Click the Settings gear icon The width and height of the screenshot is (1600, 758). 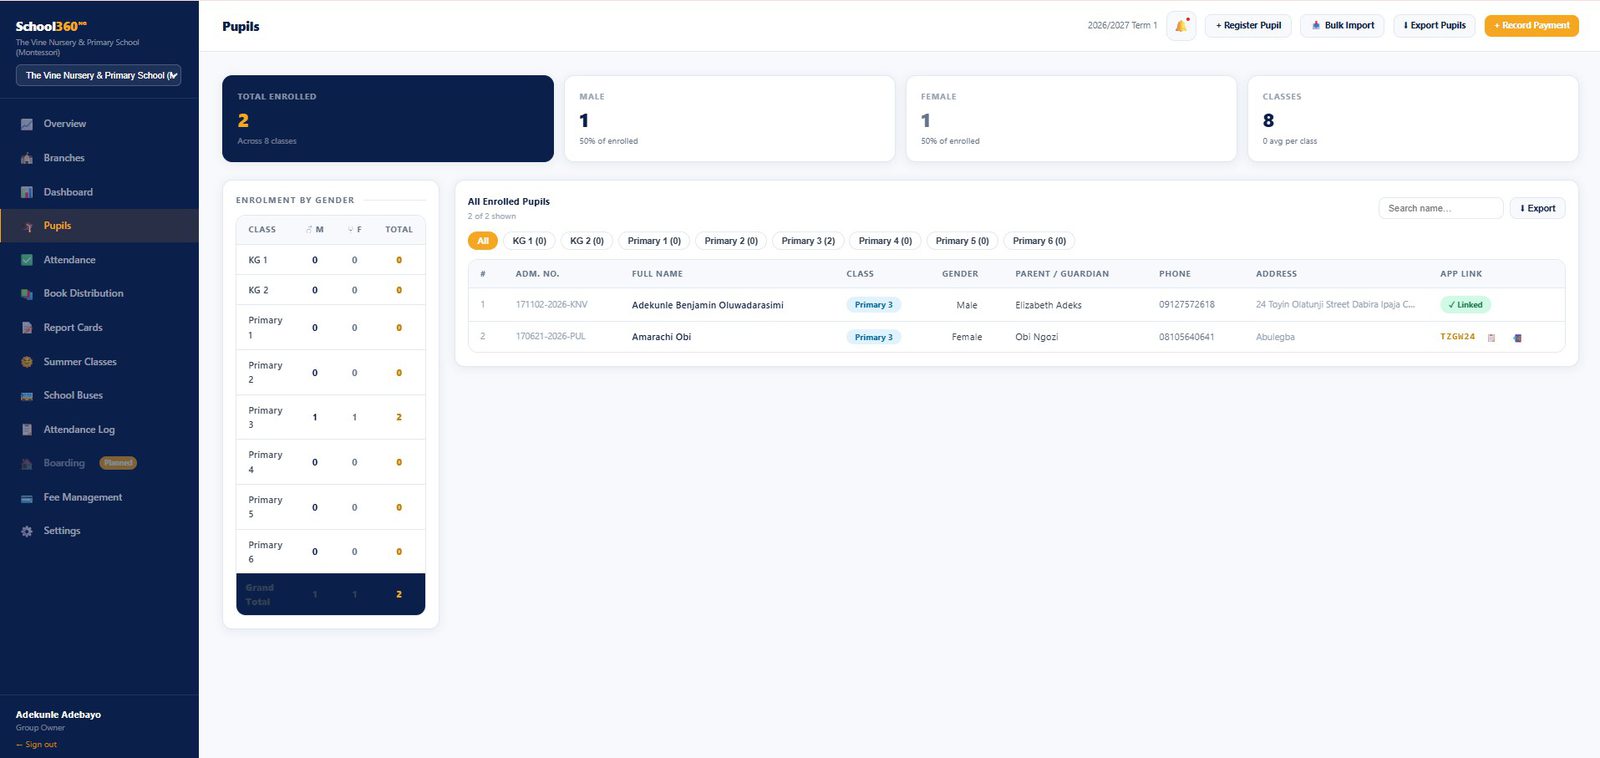27,531
